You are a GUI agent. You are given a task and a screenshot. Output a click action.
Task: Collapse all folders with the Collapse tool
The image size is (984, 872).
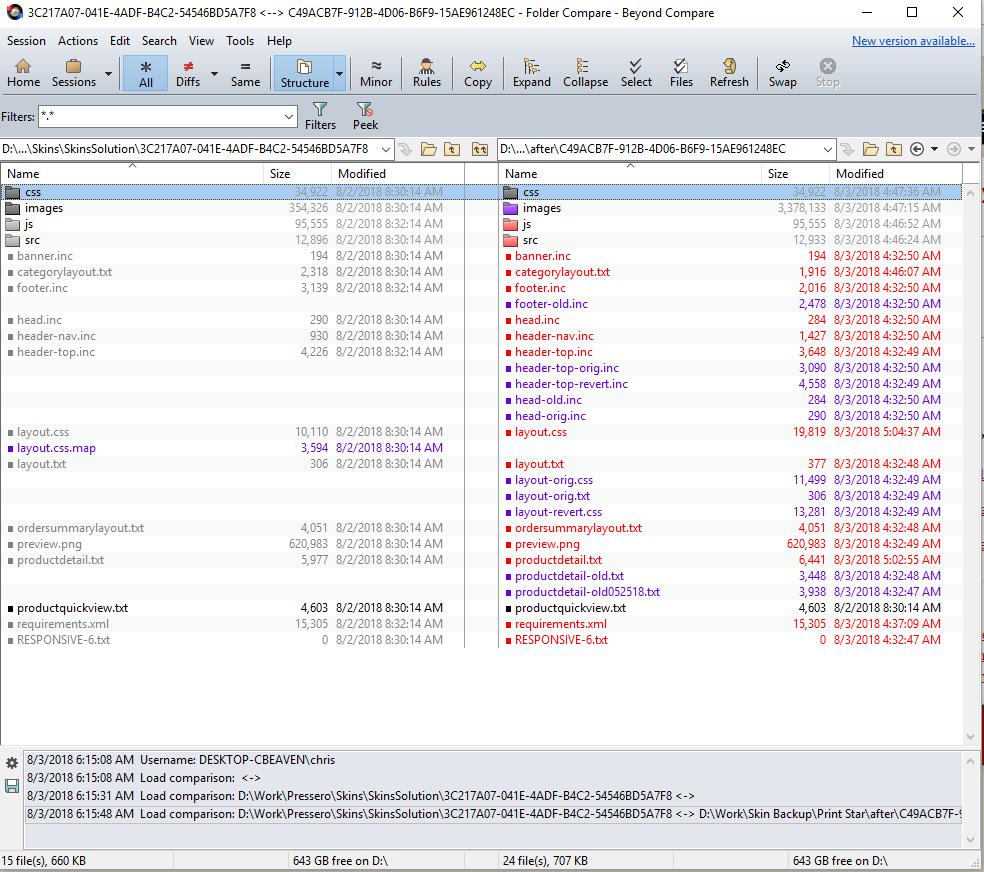586,73
